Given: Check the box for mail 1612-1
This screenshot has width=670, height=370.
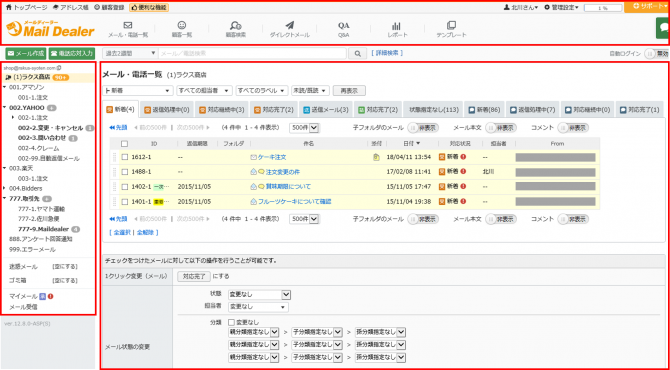Looking at the screenshot, I should 124,157.
